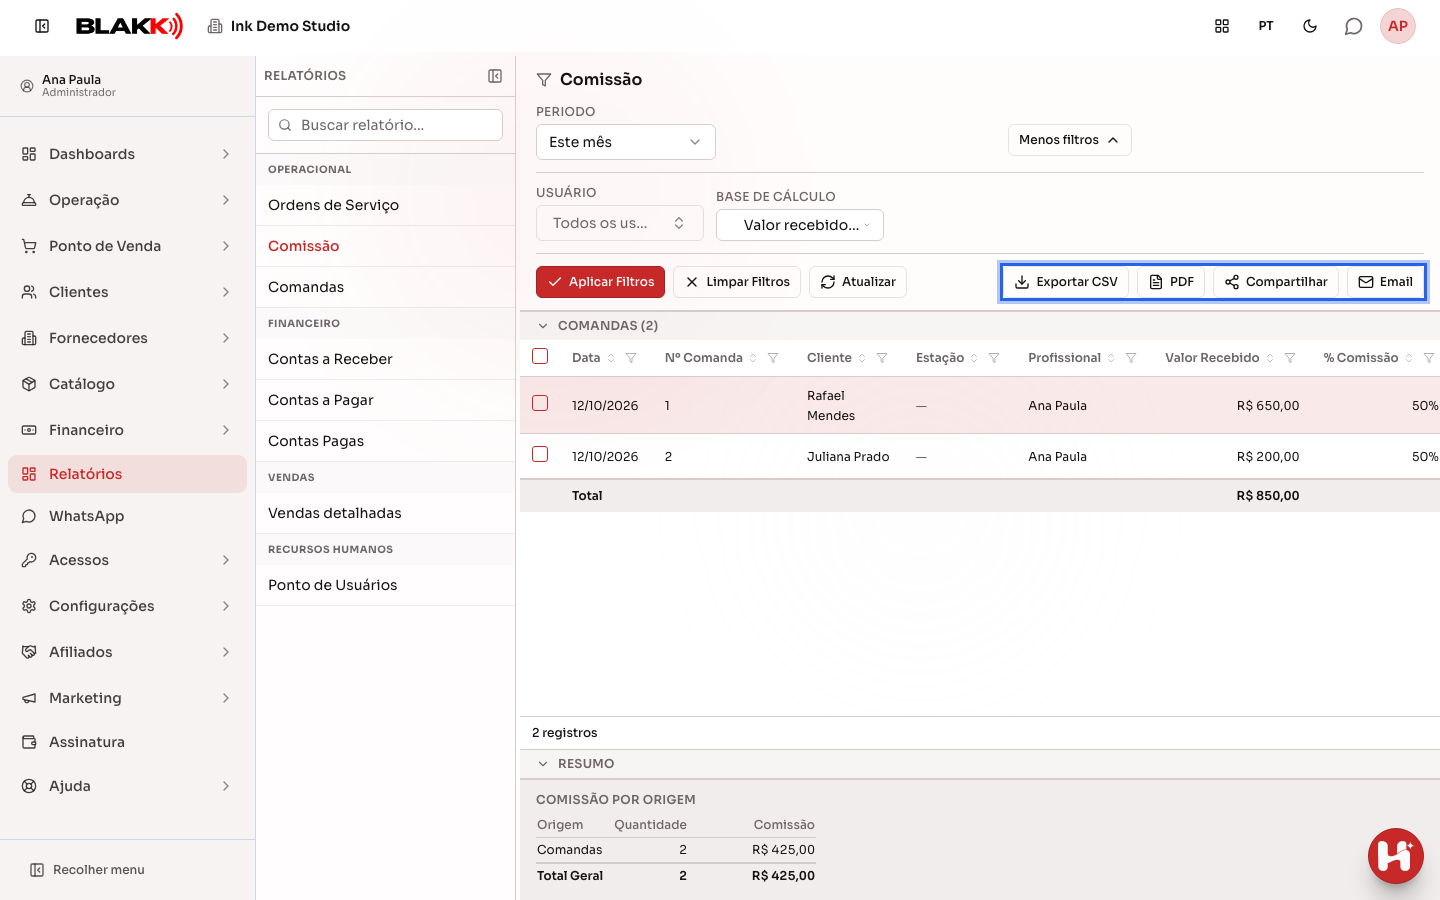Open the WhatsApp menu item
This screenshot has height=900, width=1440.
point(128,516)
